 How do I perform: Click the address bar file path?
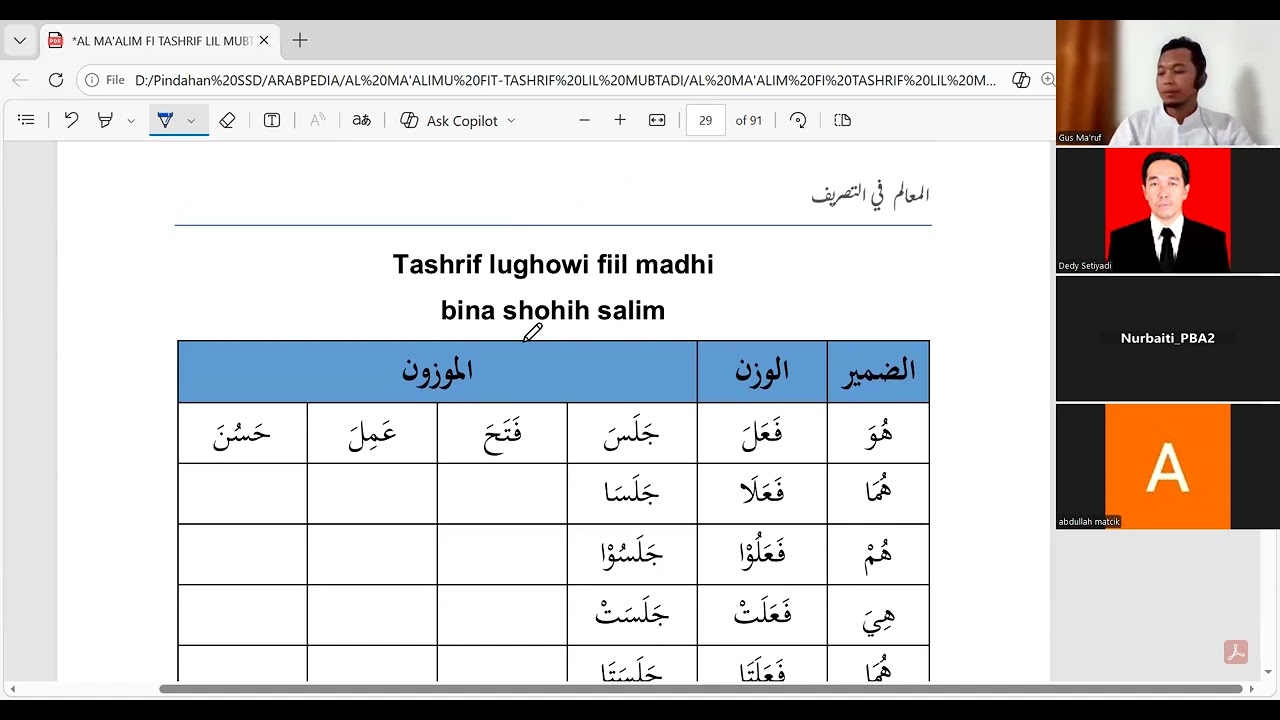click(x=565, y=80)
